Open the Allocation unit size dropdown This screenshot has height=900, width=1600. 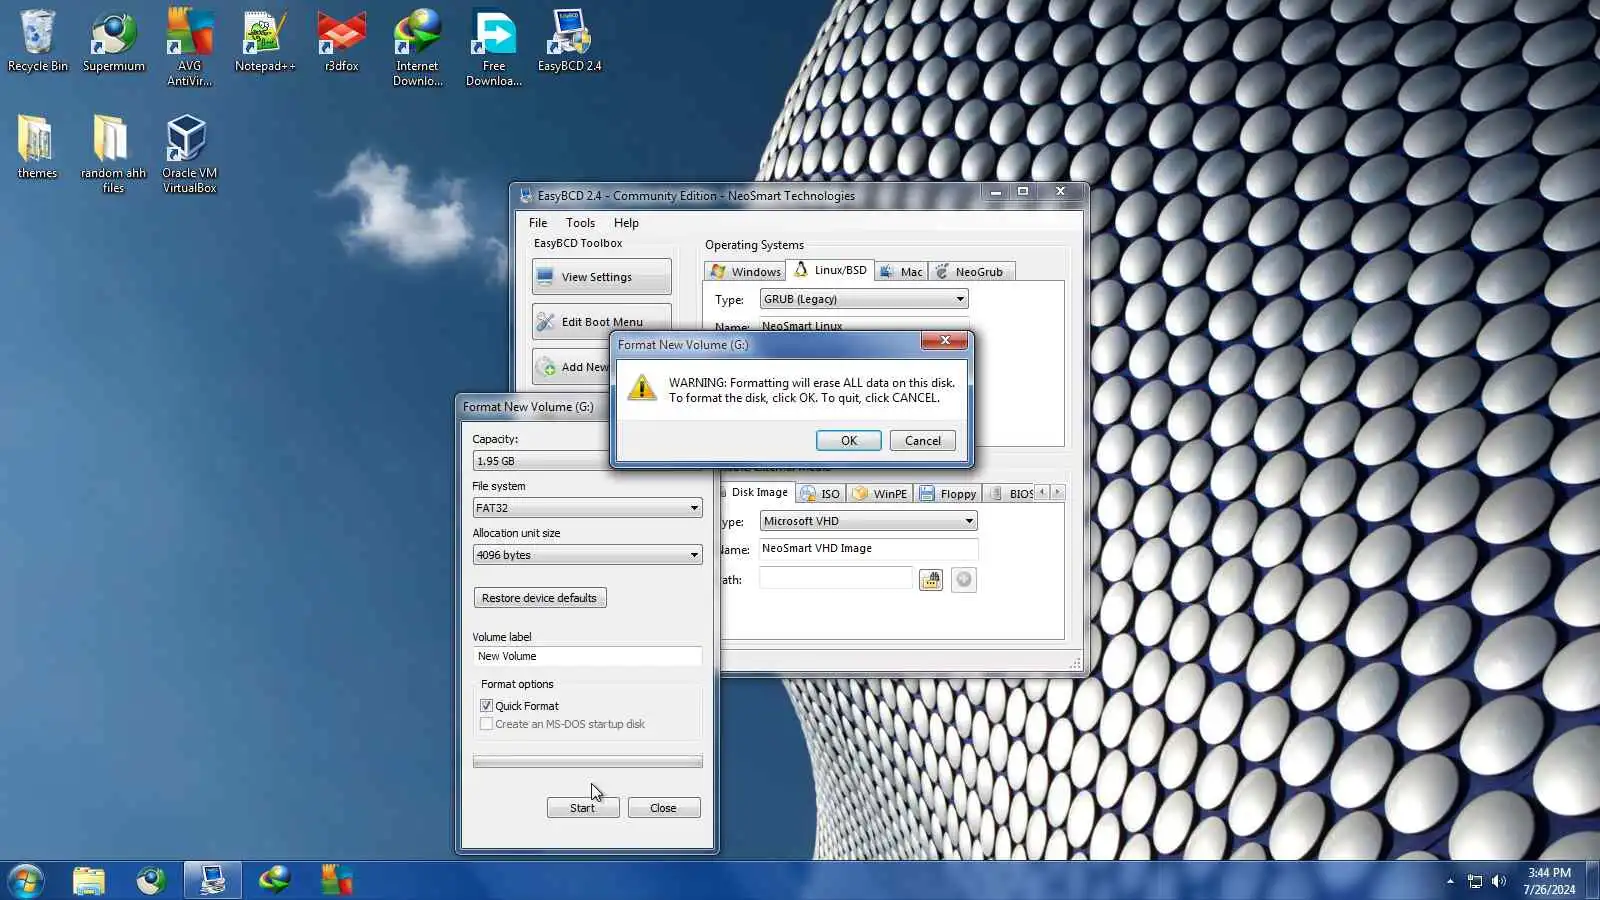(587, 555)
